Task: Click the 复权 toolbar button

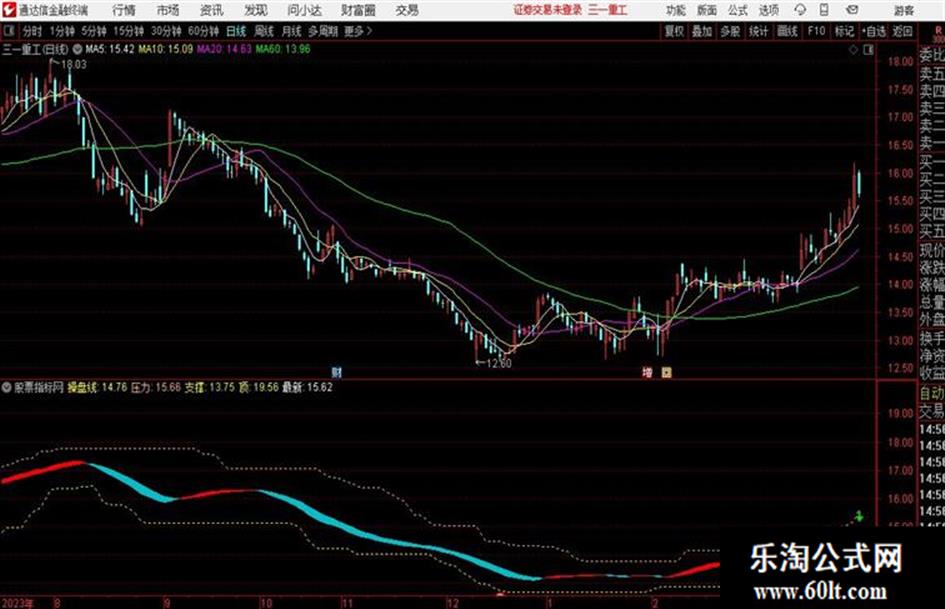Action: pos(674,31)
